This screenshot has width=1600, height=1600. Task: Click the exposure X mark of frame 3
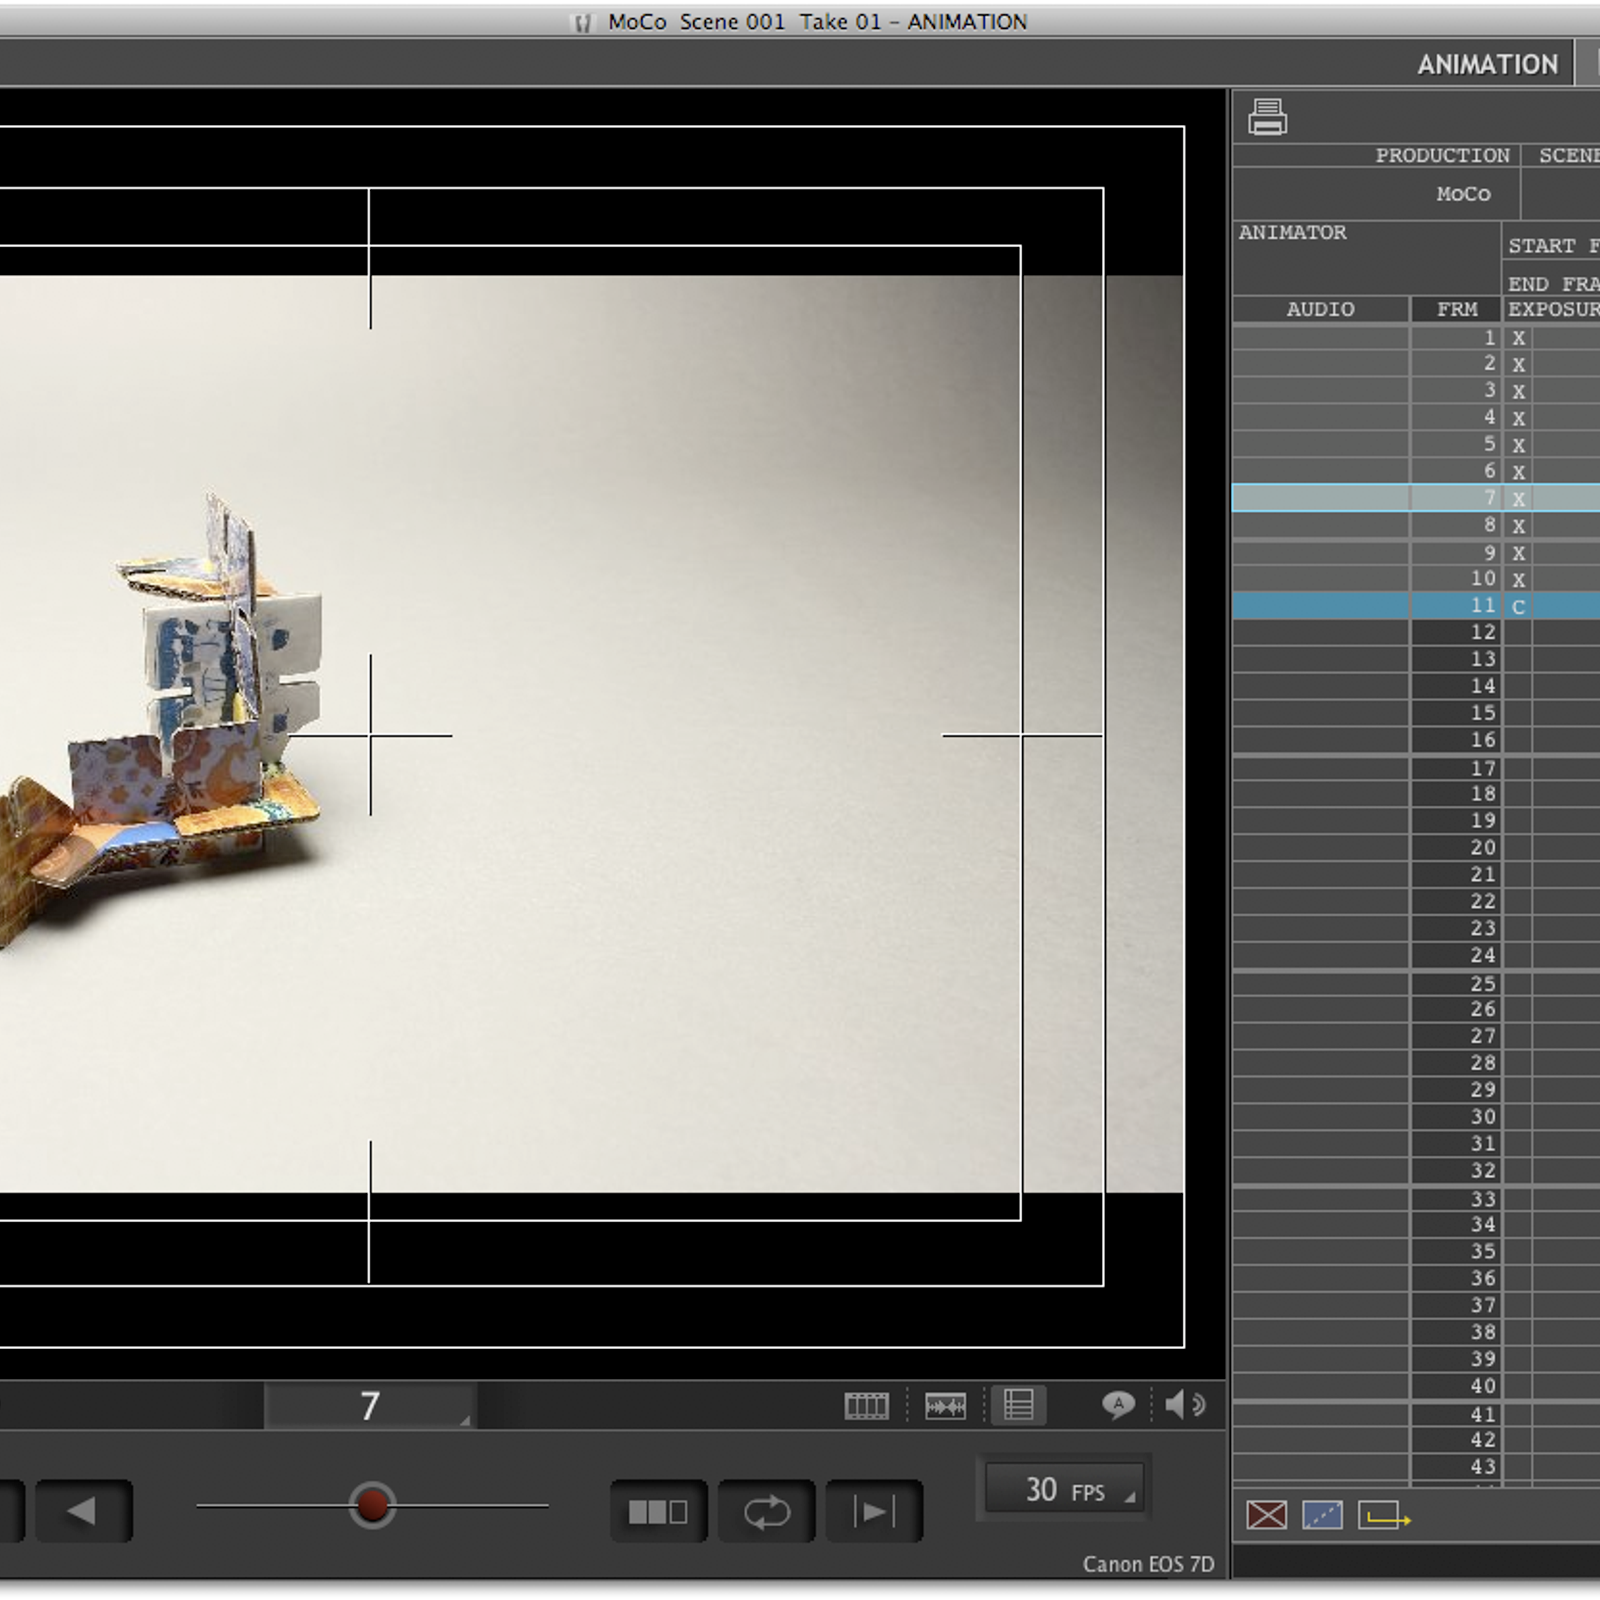1518,392
